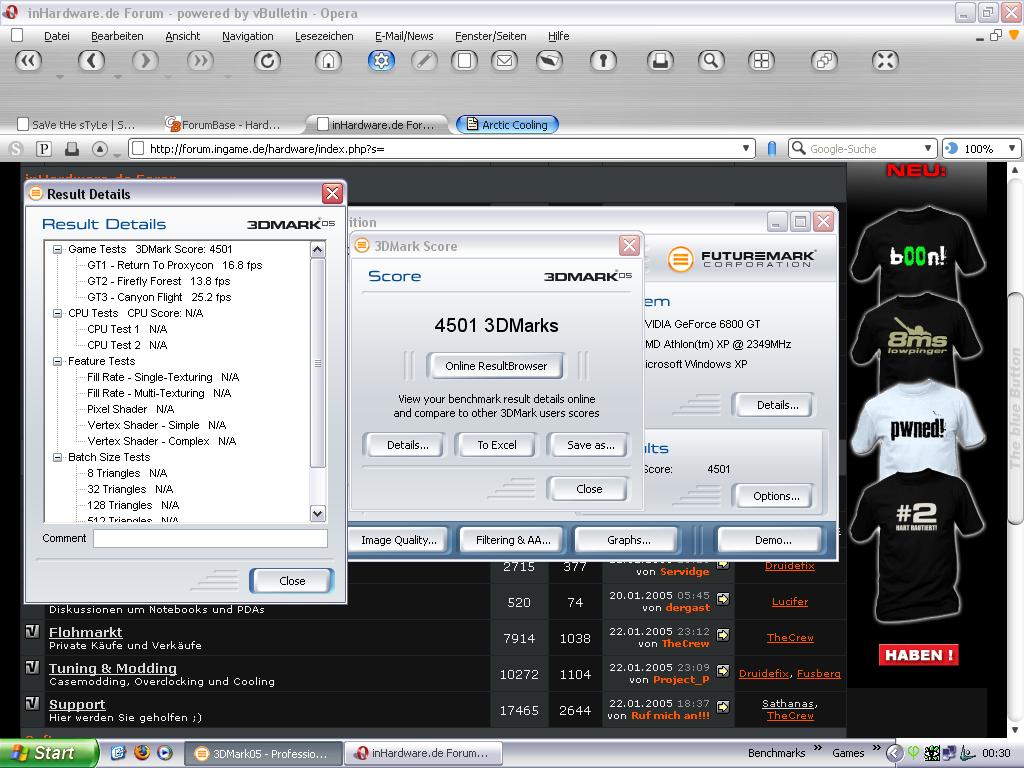Cascade windows using the overlapping pages icon
1024x768 pixels.
click(824, 61)
